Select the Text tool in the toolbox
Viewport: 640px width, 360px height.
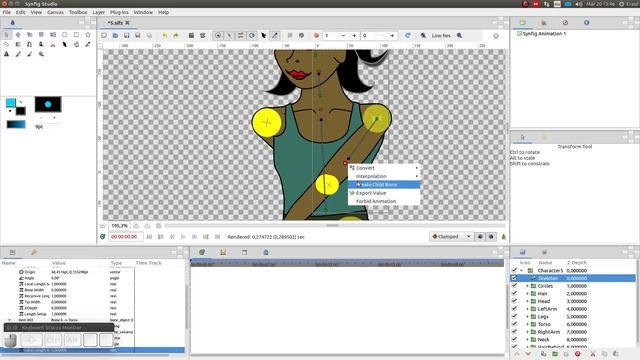click(7, 54)
